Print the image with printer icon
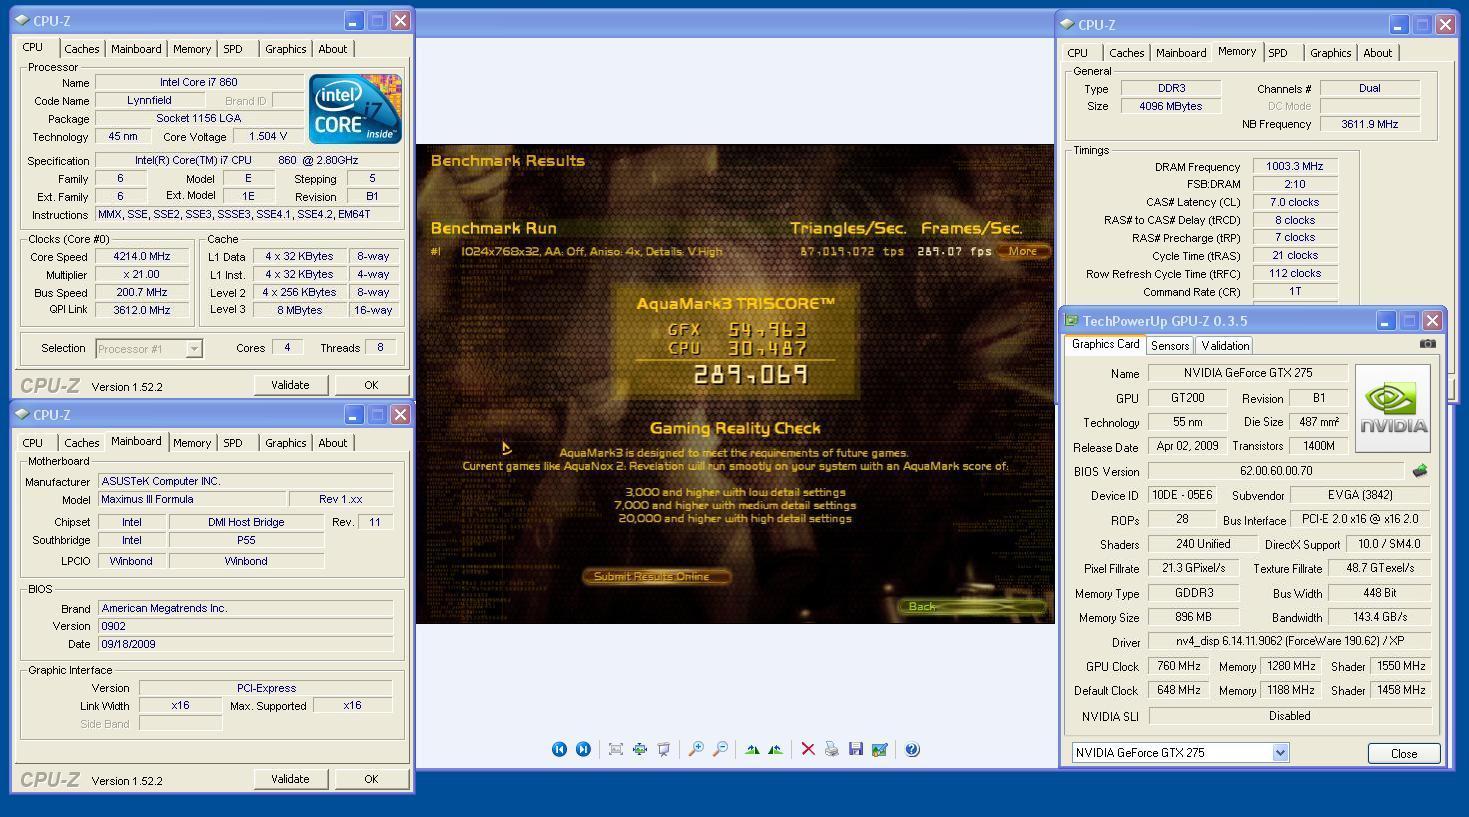The width and height of the screenshot is (1469, 817). tap(832, 749)
